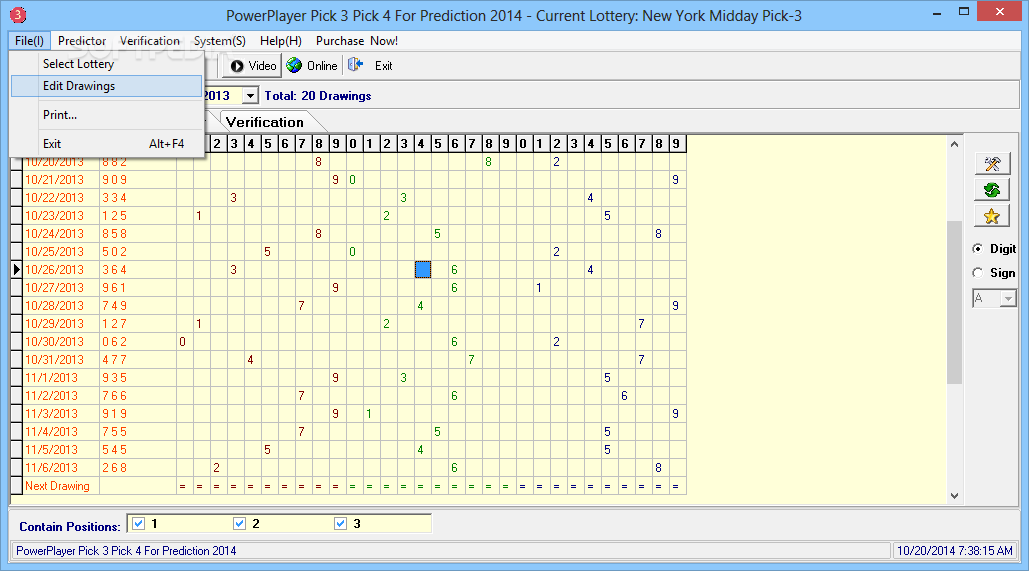Toggle Contain Positions checkbox 3
This screenshot has width=1029, height=571.
(x=340, y=523)
